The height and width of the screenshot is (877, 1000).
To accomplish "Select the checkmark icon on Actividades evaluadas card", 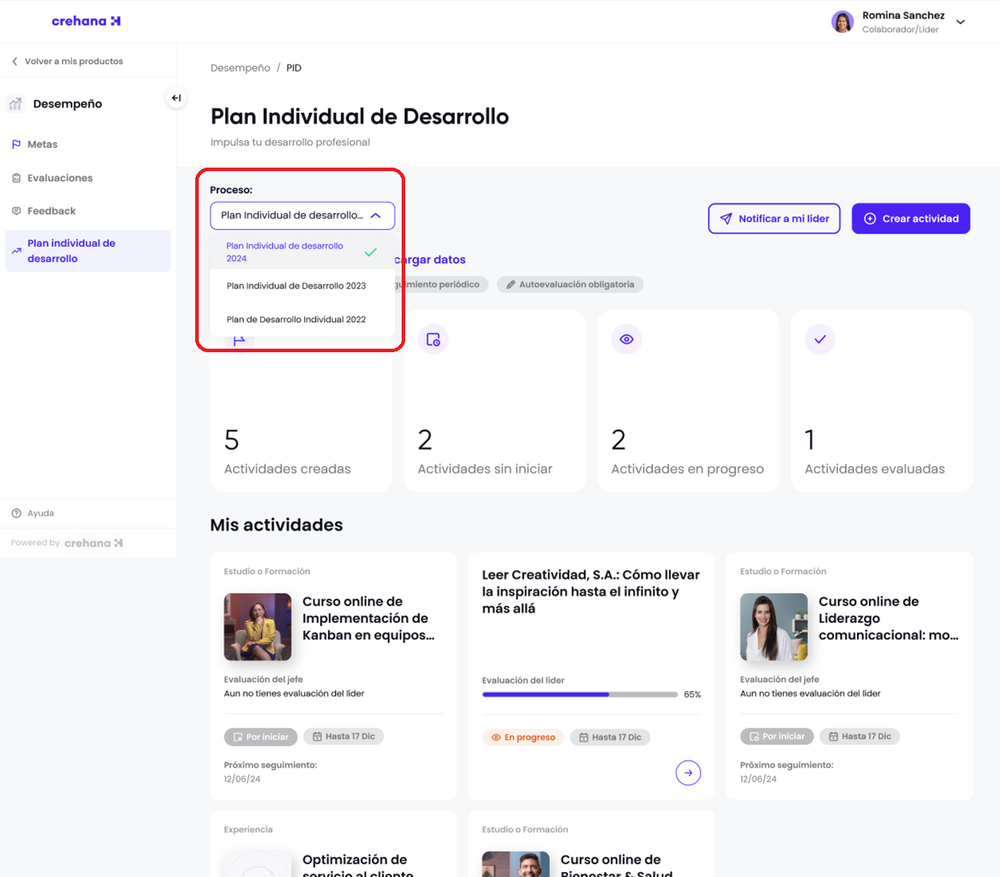I will tap(820, 339).
